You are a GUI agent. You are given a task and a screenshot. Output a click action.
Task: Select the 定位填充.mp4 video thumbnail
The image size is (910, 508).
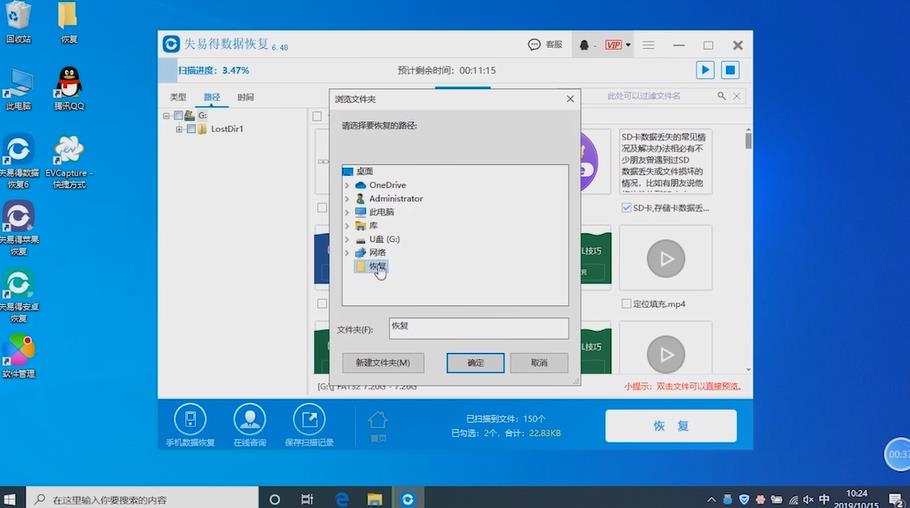666,258
